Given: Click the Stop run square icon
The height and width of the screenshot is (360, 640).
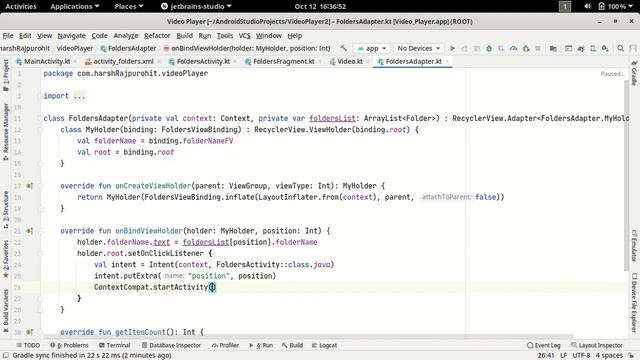Looking at the screenshot, I should (538, 48).
